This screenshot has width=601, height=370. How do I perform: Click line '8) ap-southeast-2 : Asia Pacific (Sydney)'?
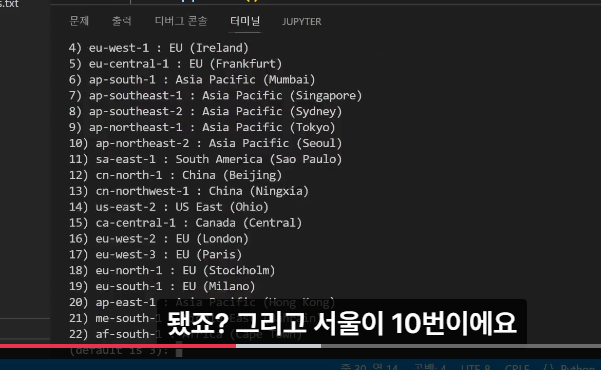pos(205,112)
